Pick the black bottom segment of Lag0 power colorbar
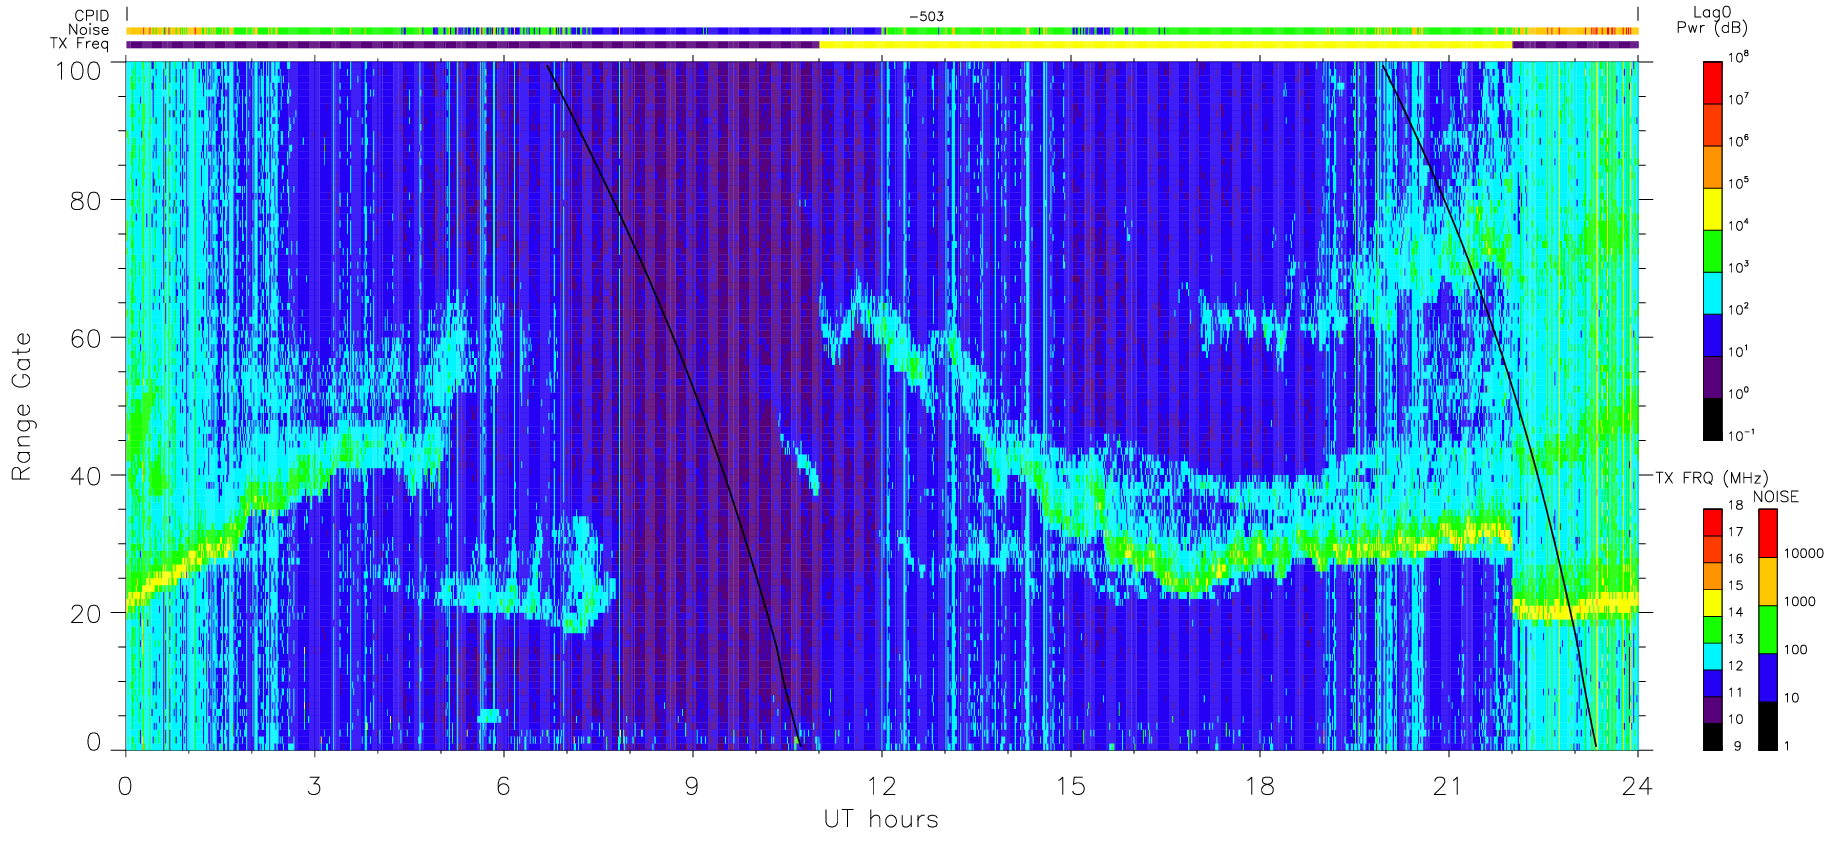This screenshot has height=850, width=1843. [1712, 419]
